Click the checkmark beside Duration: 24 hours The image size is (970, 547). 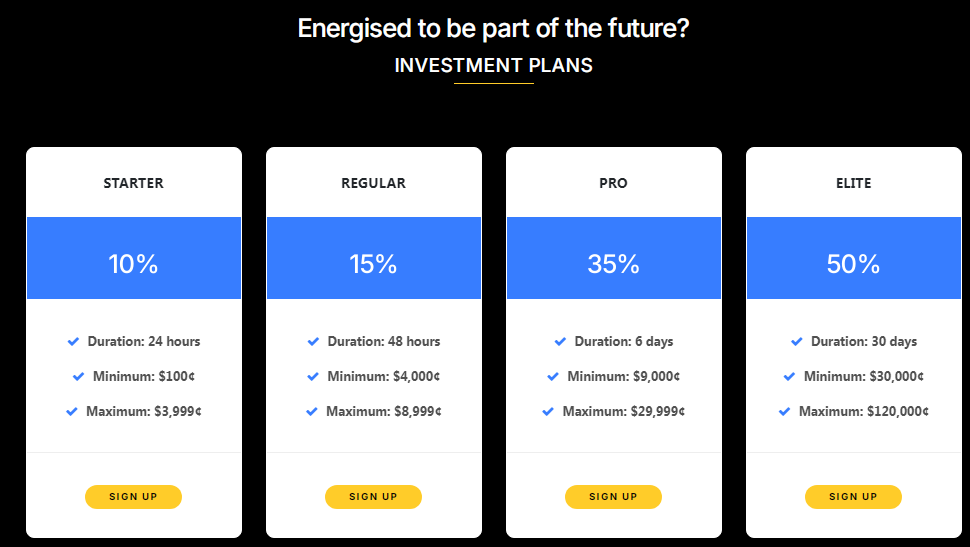(x=73, y=342)
